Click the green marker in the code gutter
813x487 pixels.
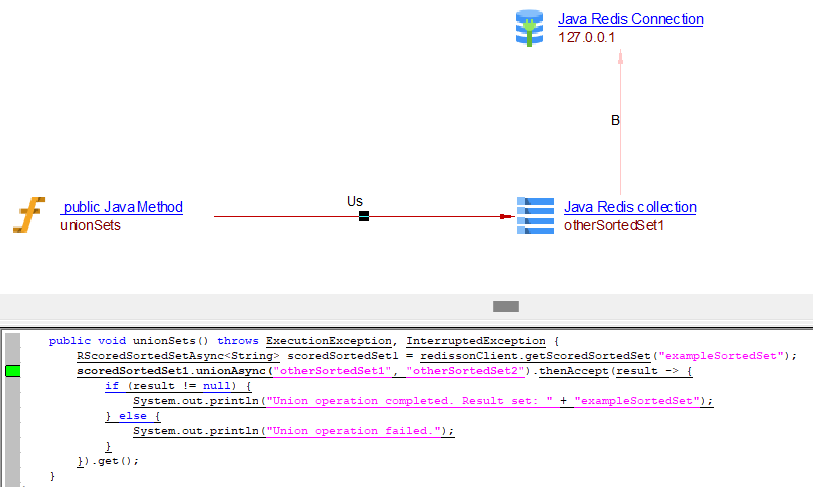(x=13, y=371)
